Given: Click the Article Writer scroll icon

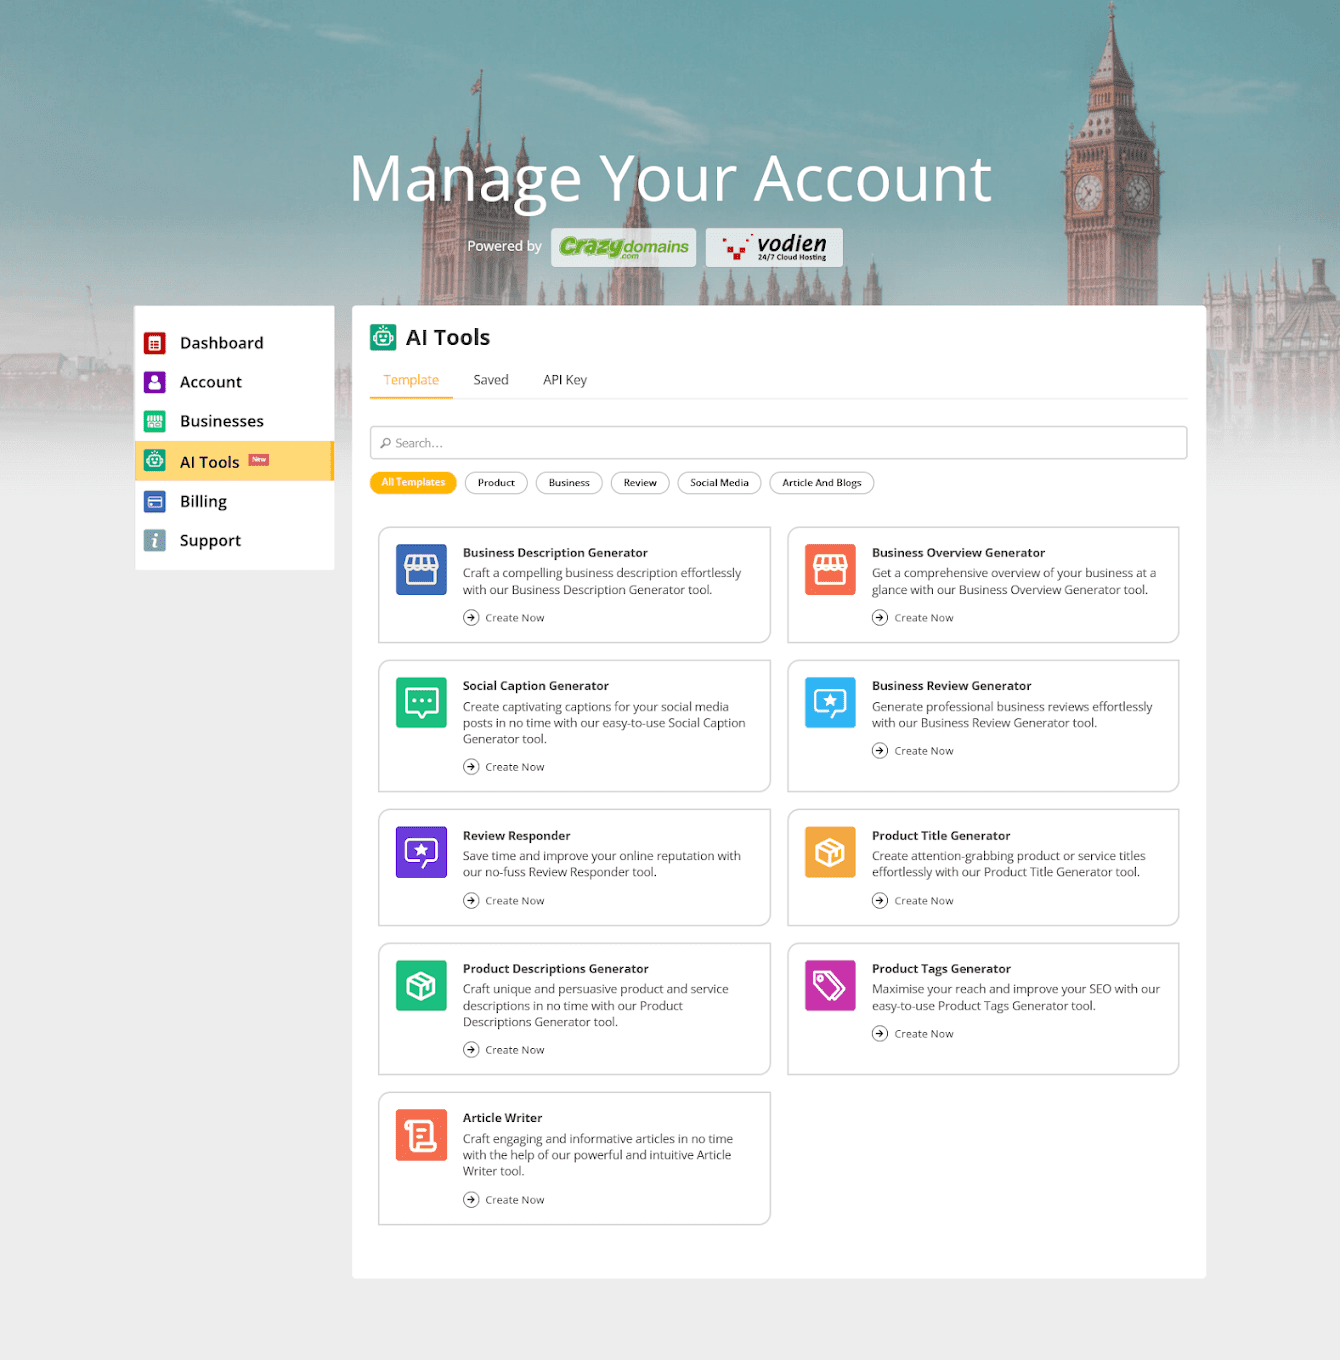Looking at the screenshot, I should tap(421, 1135).
